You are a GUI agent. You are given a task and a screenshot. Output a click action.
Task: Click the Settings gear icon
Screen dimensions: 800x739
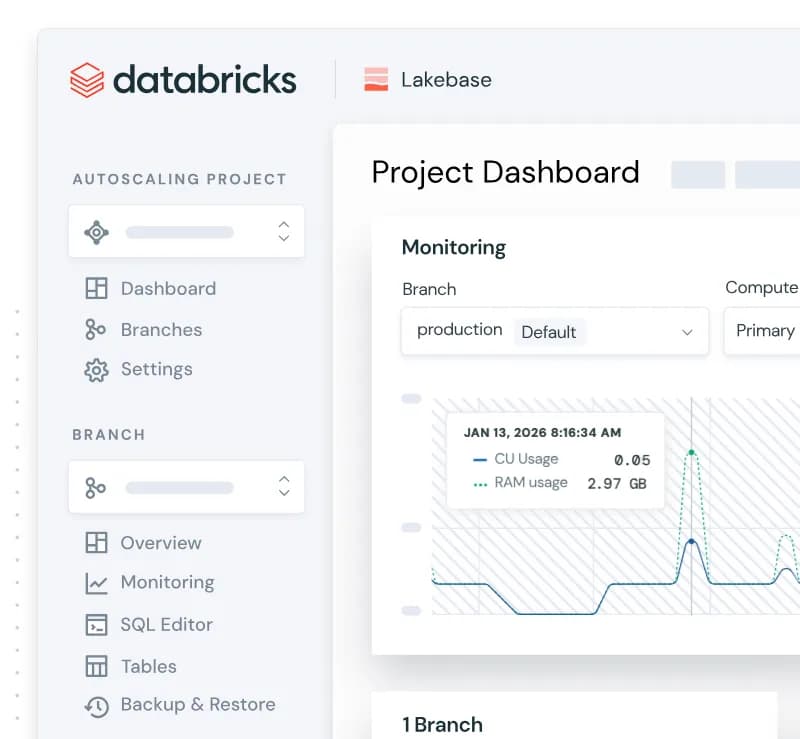(x=96, y=370)
